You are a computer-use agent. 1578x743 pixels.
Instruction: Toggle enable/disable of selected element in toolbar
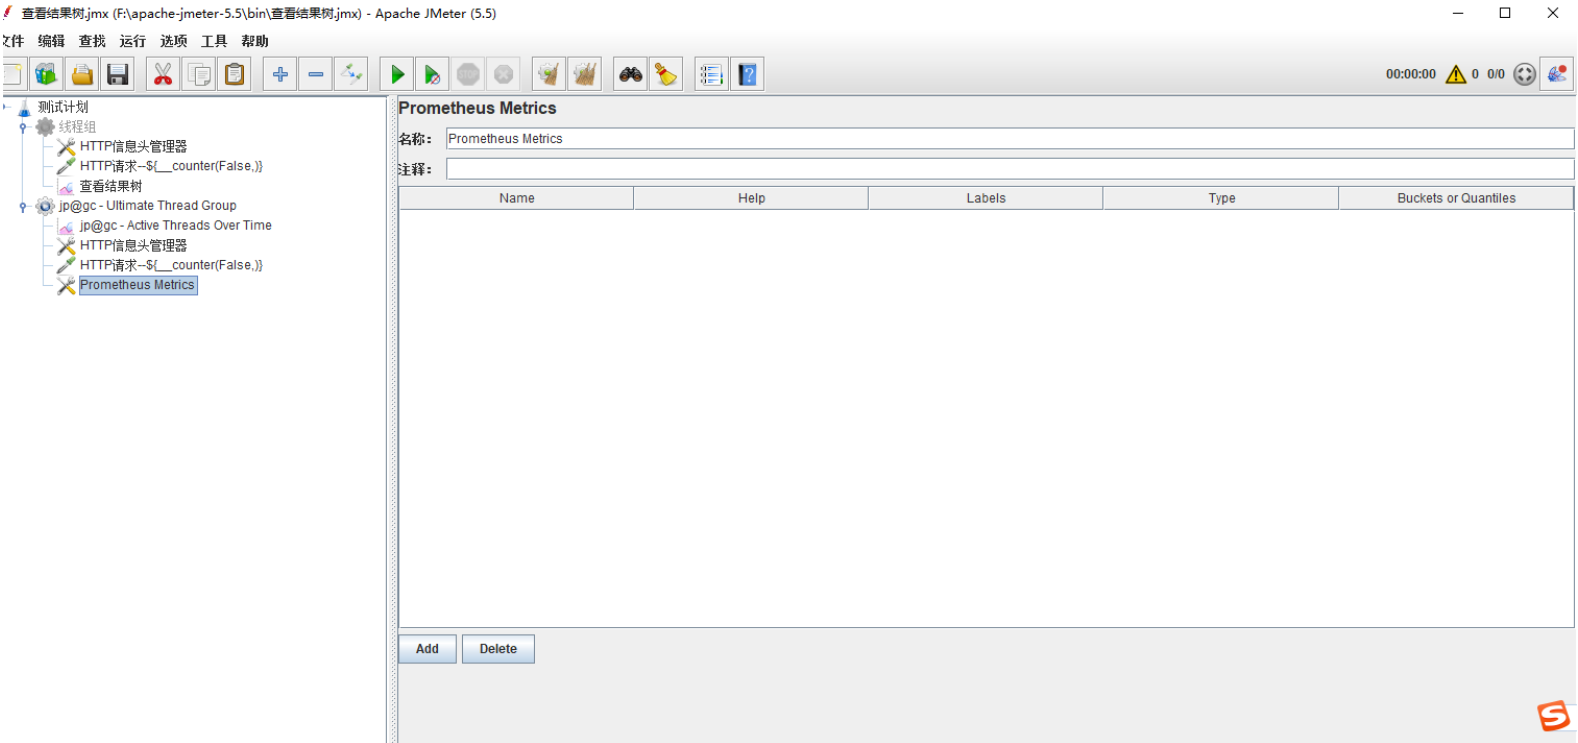[x=351, y=74]
